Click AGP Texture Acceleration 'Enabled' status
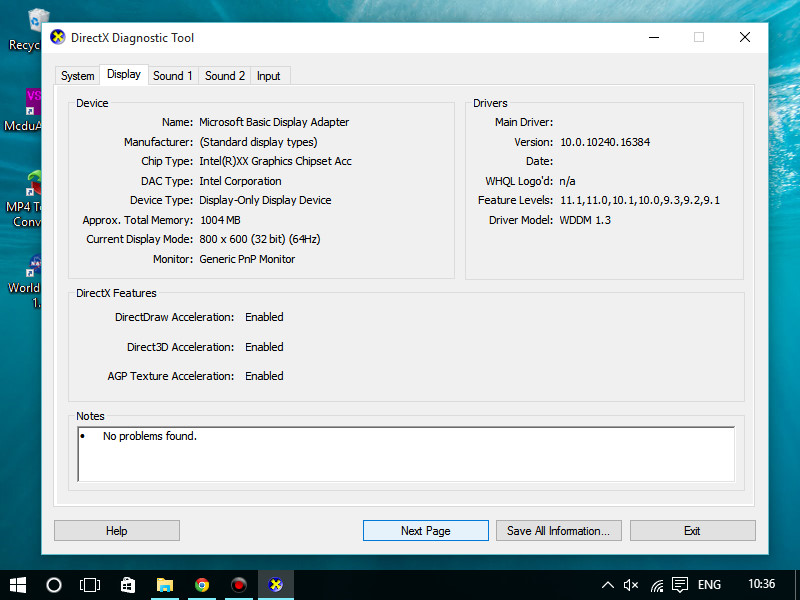800x600 pixels. (264, 376)
